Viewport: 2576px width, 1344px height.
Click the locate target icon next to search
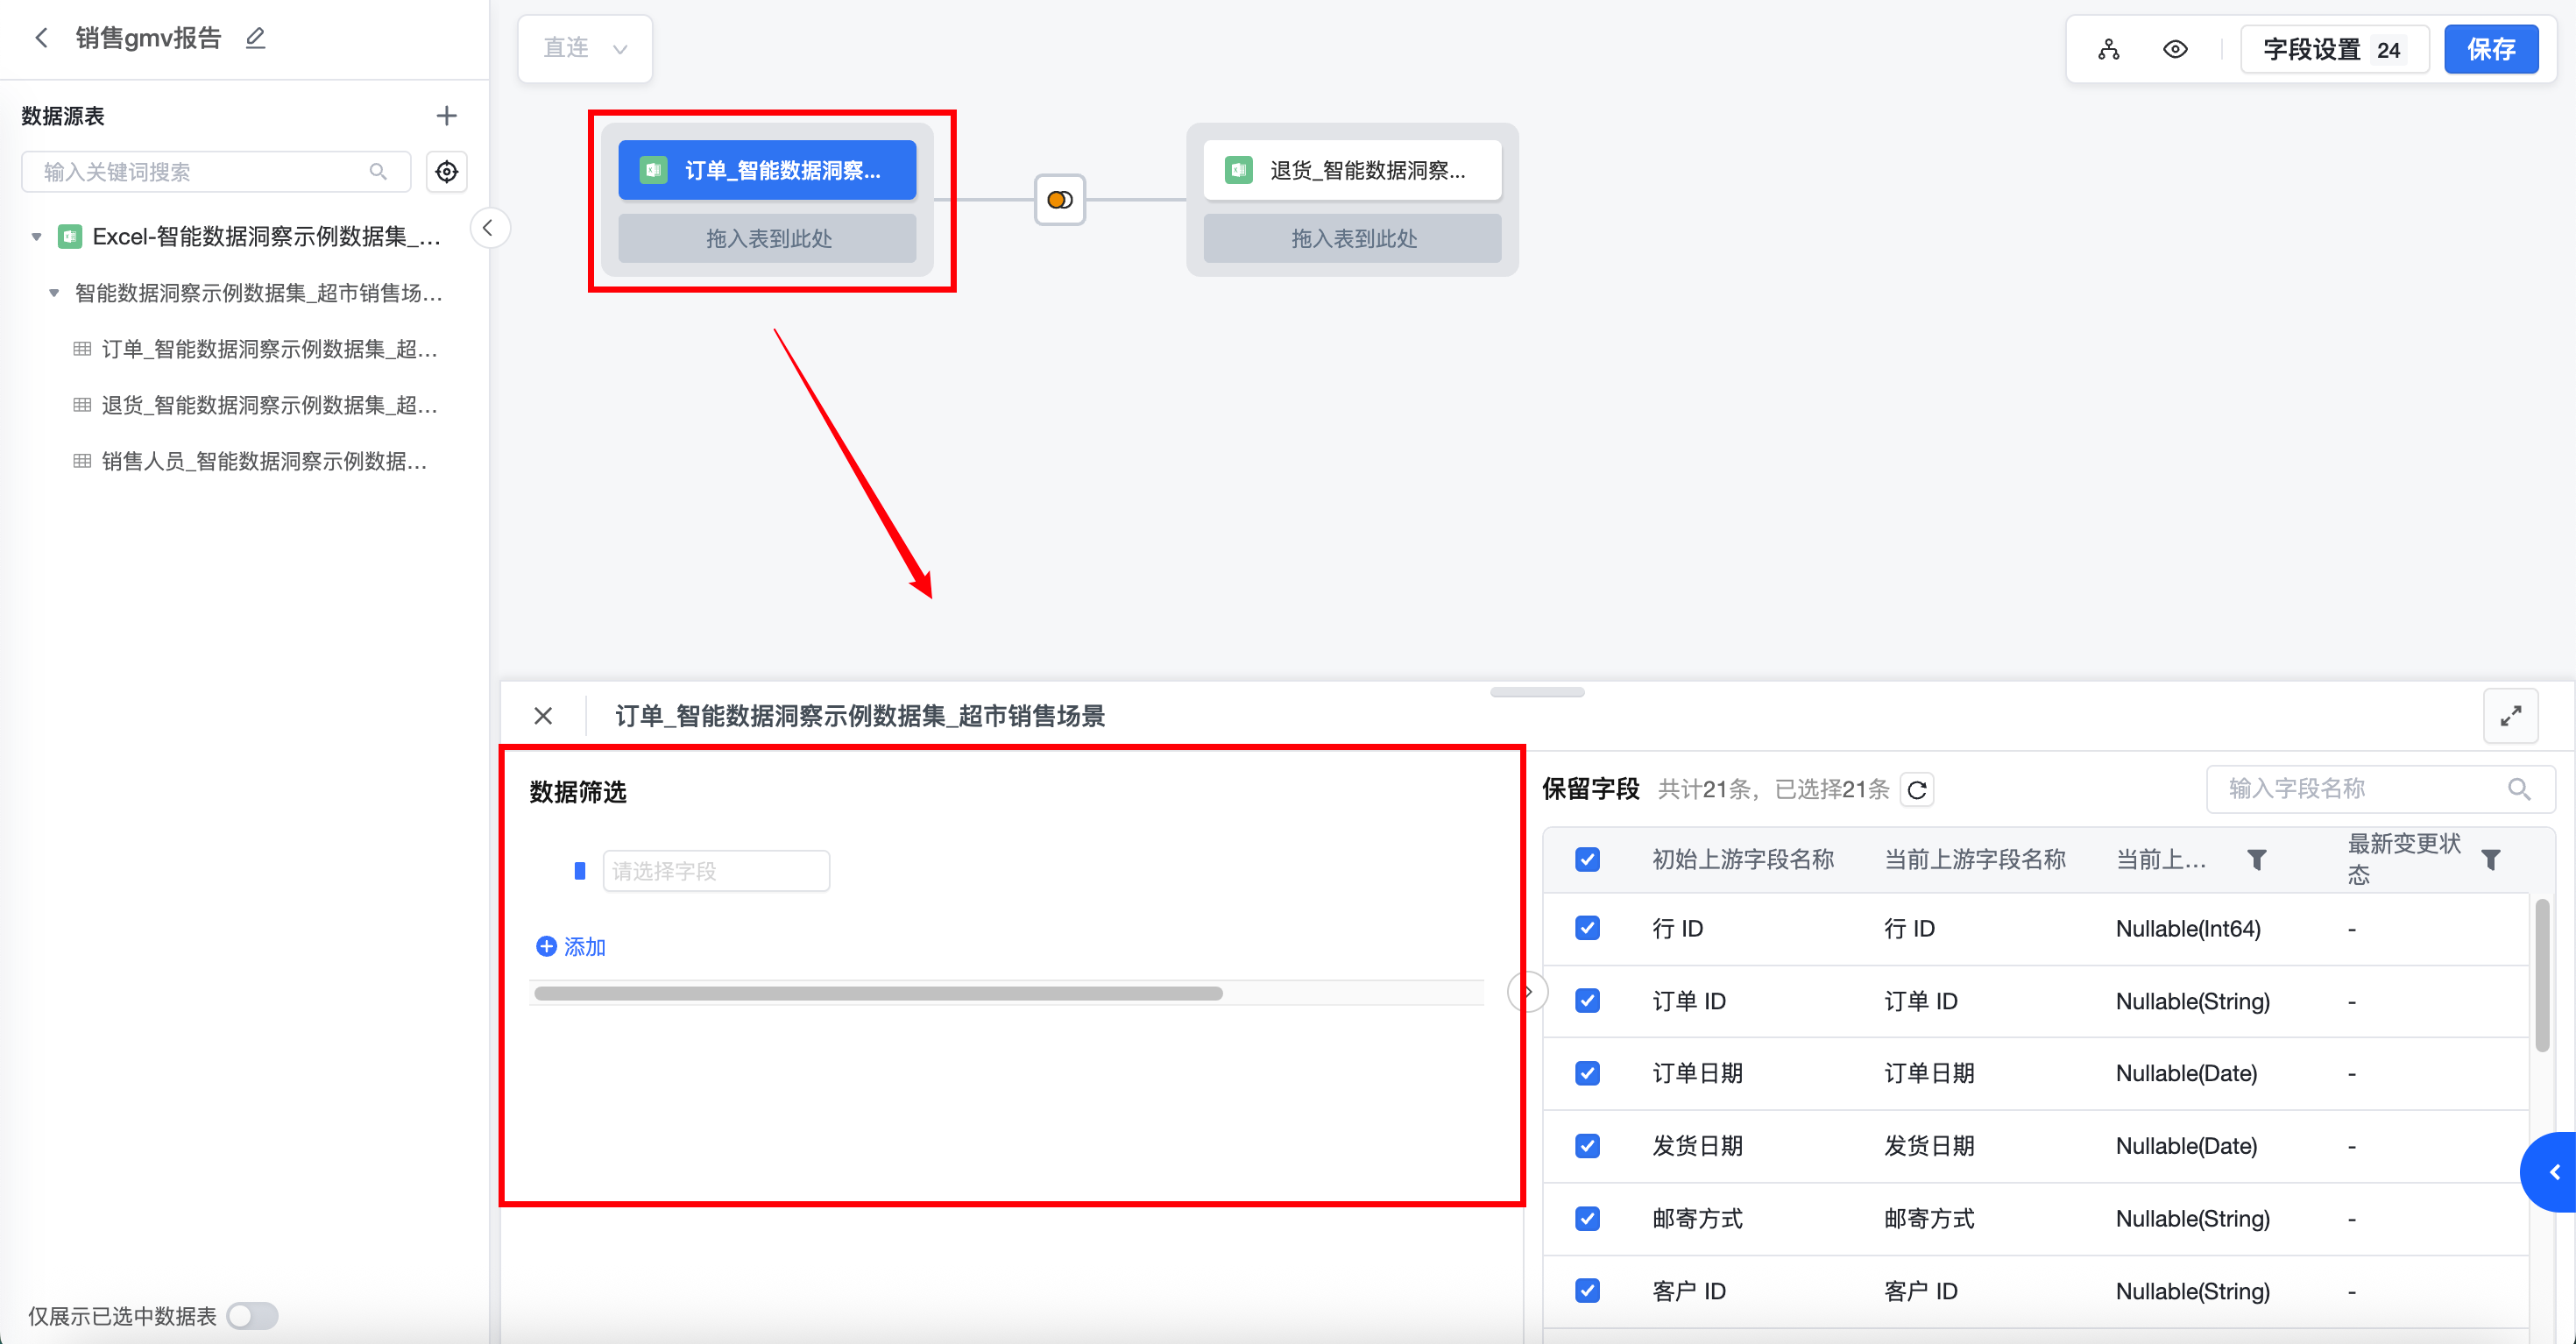pyautogui.click(x=446, y=172)
